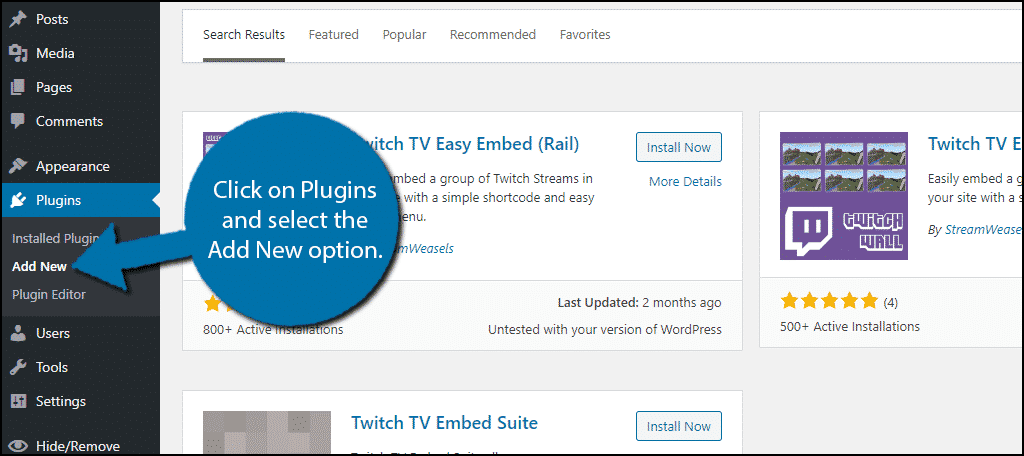Install the Twitch TV Embed Suite plugin
The width and height of the screenshot is (1024, 456).
(x=679, y=426)
